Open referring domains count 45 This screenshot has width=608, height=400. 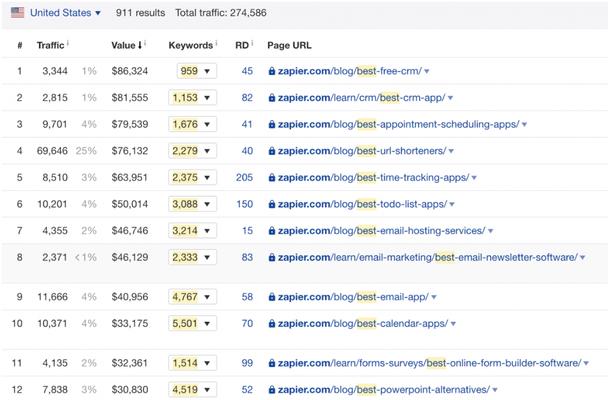[247, 71]
